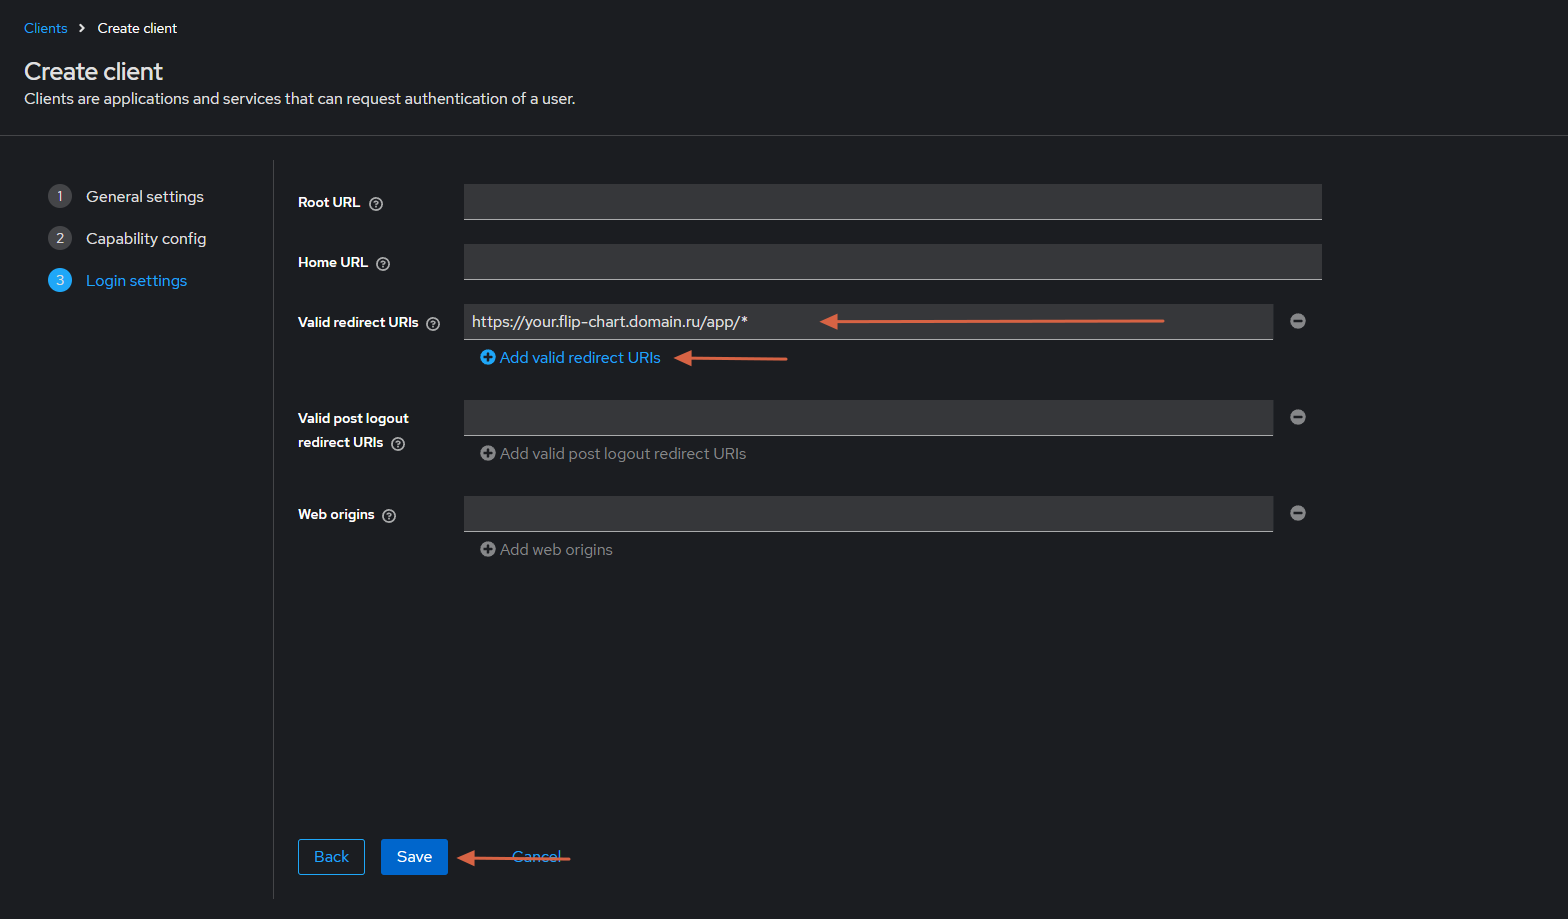This screenshot has height=919, width=1568.
Task: Save the new client
Action: tap(414, 857)
